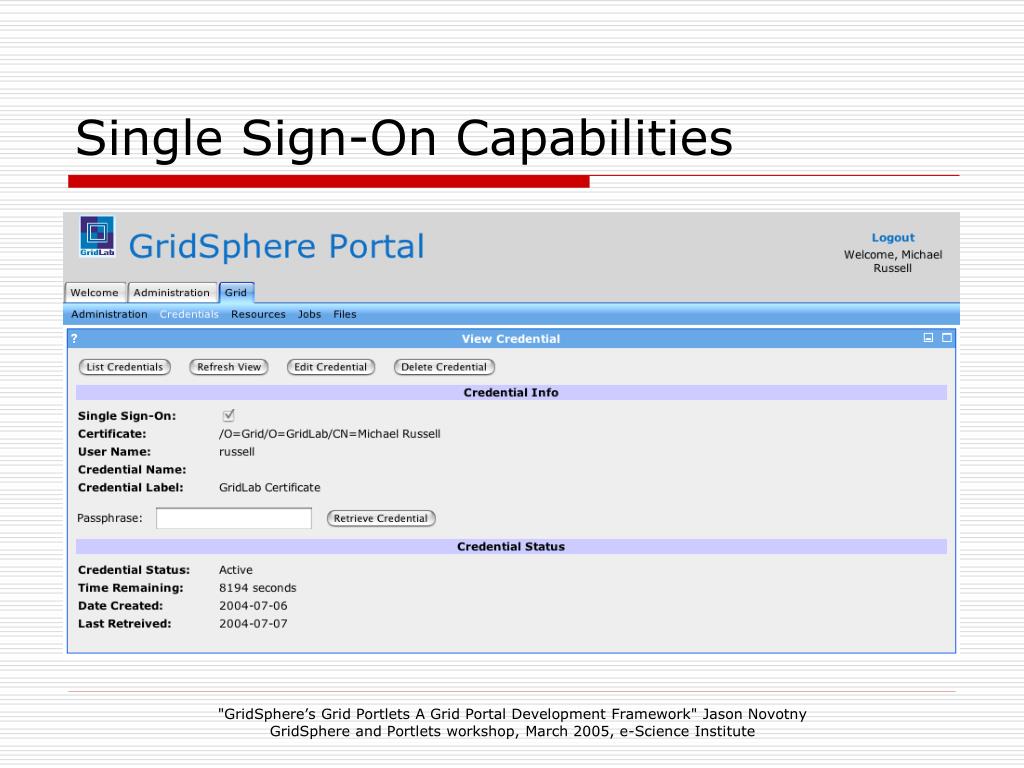
Task: Click the Credential Status section header
Action: point(511,547)
